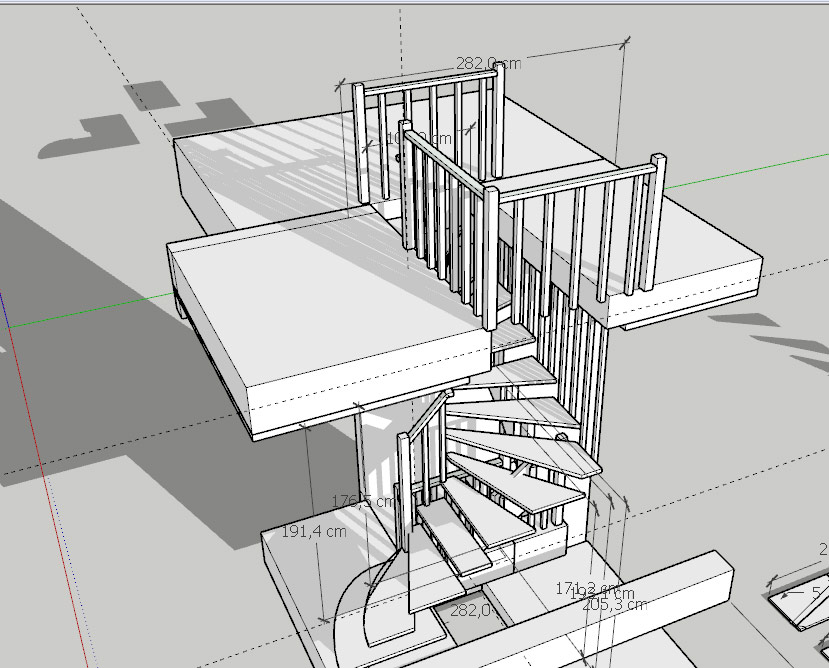Select top face of the front-left floor slab
The width and height of the screenshot is (829, 668).
[x=320, y=300]
